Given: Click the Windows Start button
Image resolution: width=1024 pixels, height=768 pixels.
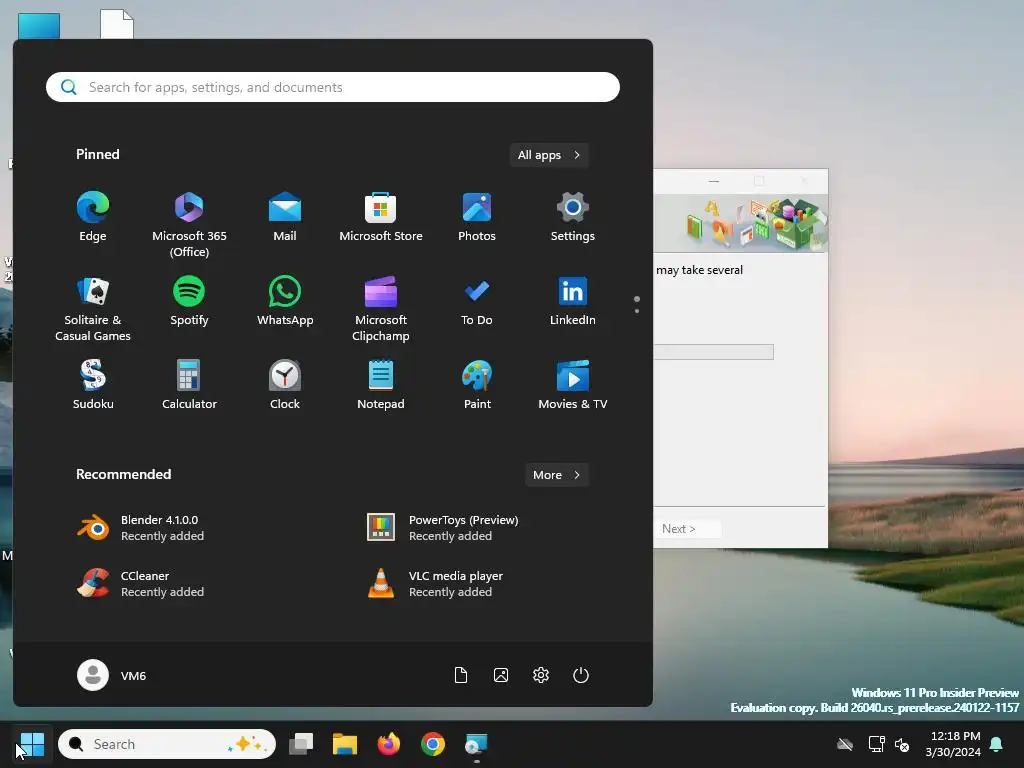Looking at the screenshot, I should click(x=31, y=744).
